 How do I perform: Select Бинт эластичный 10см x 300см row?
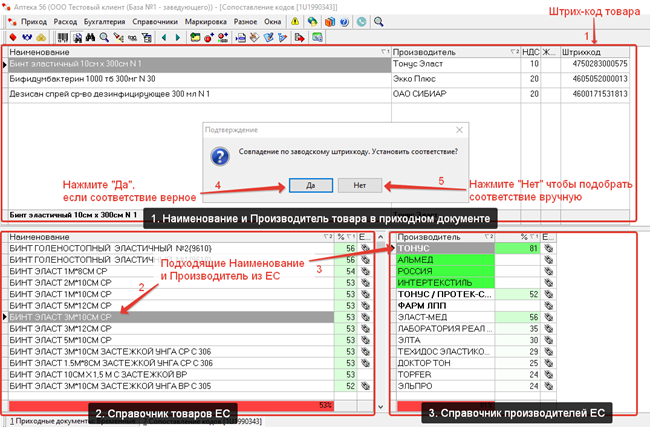tap(199, 64)
